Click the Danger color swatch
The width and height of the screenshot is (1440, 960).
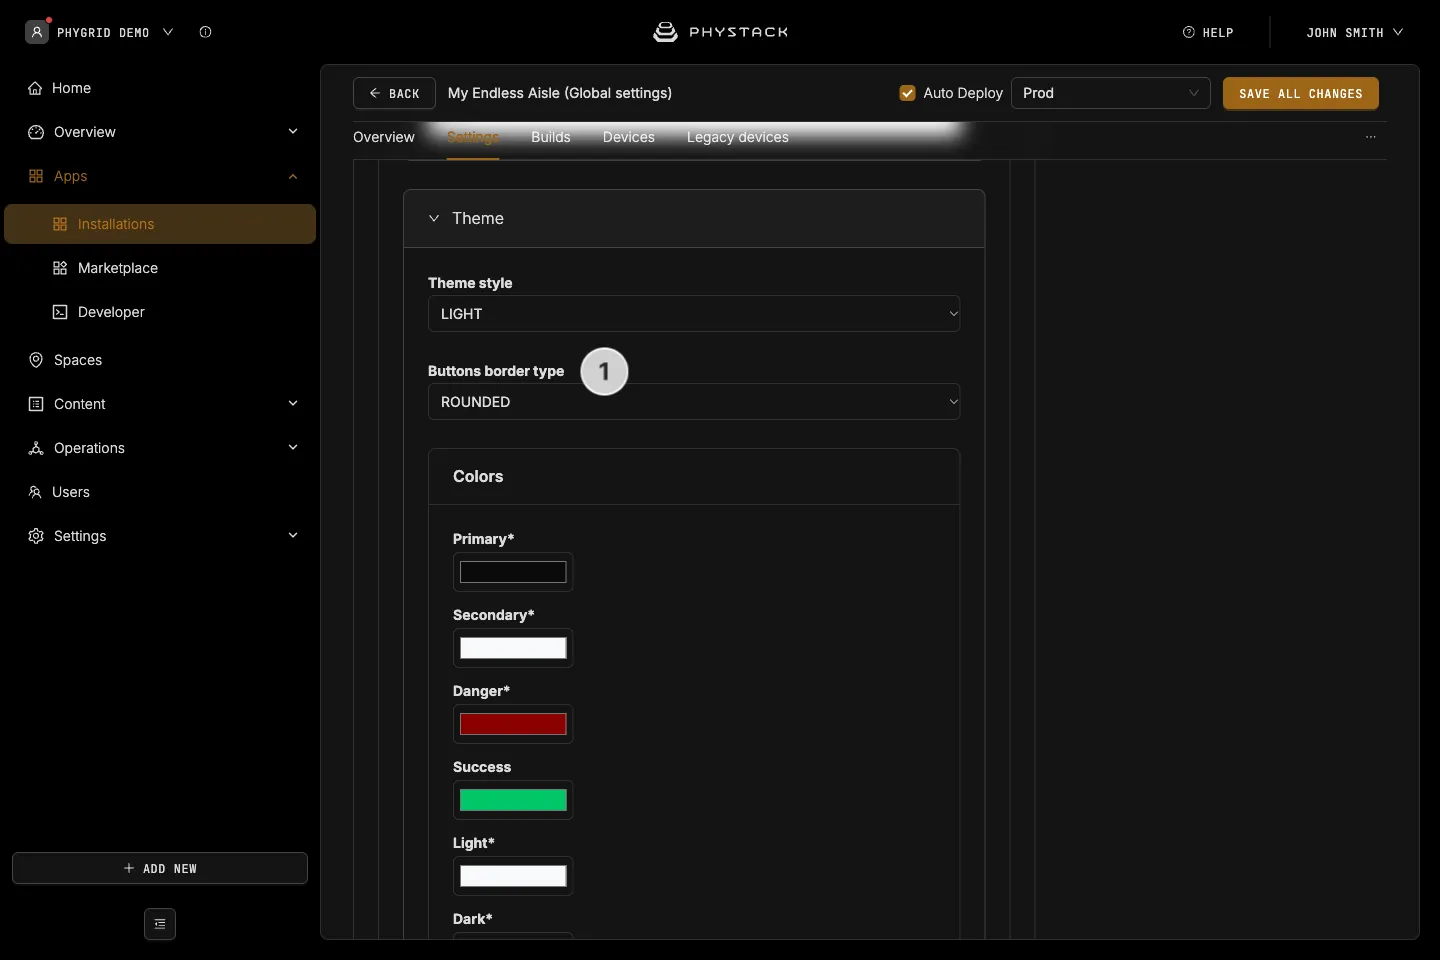tap(513, 724)
